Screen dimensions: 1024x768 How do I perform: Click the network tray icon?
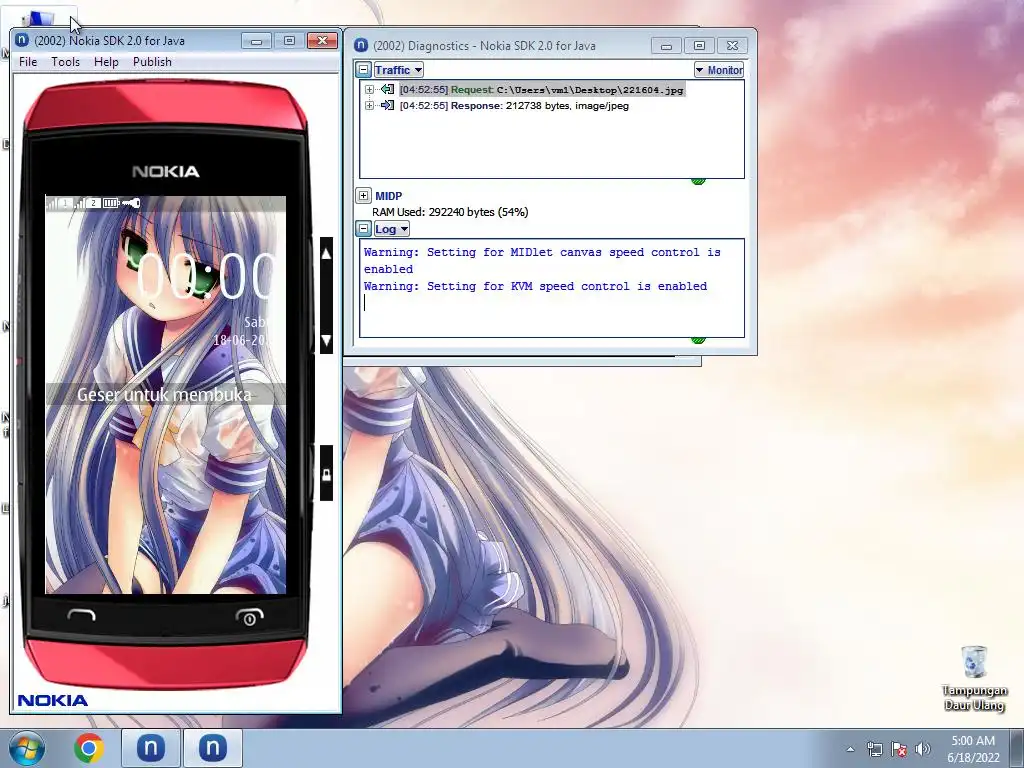(x=874, y=749)
